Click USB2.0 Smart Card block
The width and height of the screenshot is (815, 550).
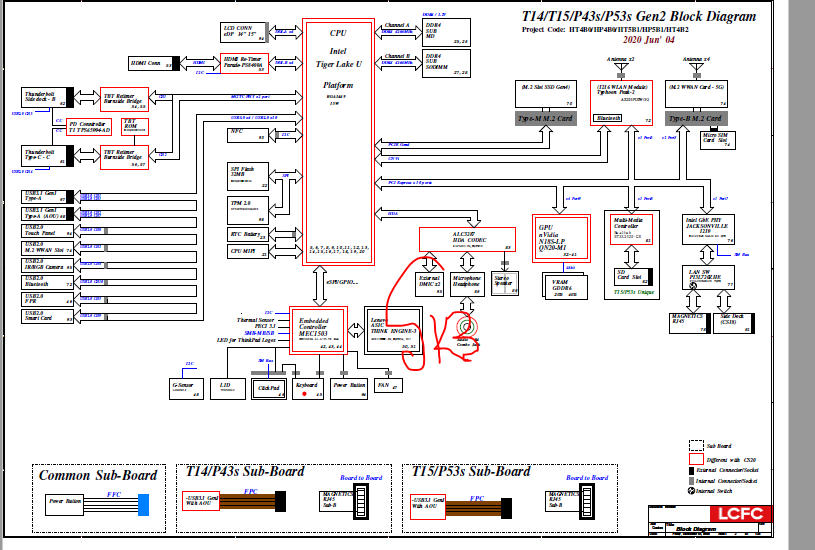click(47, 316)
